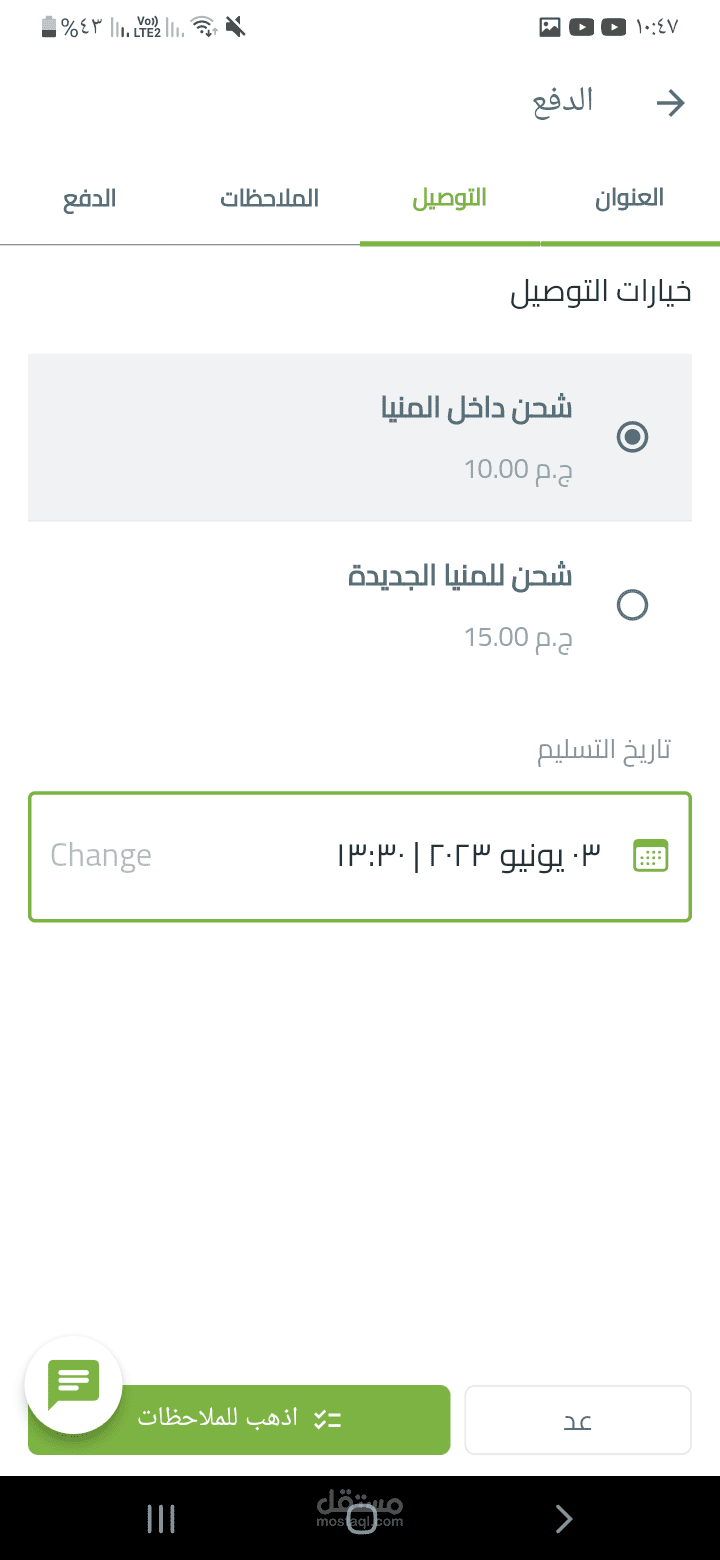Select شحن داخل المنيا radio button

(632, 437)
